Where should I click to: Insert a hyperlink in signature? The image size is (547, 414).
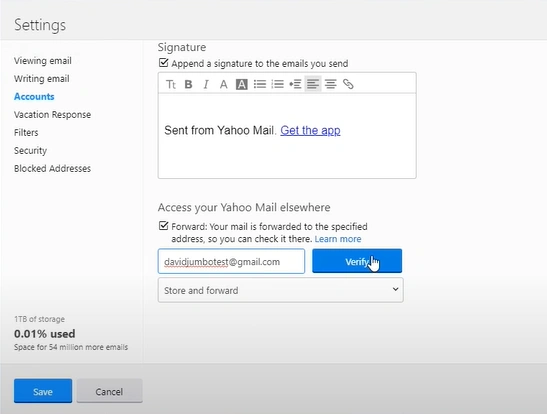[x=348, y=84]
